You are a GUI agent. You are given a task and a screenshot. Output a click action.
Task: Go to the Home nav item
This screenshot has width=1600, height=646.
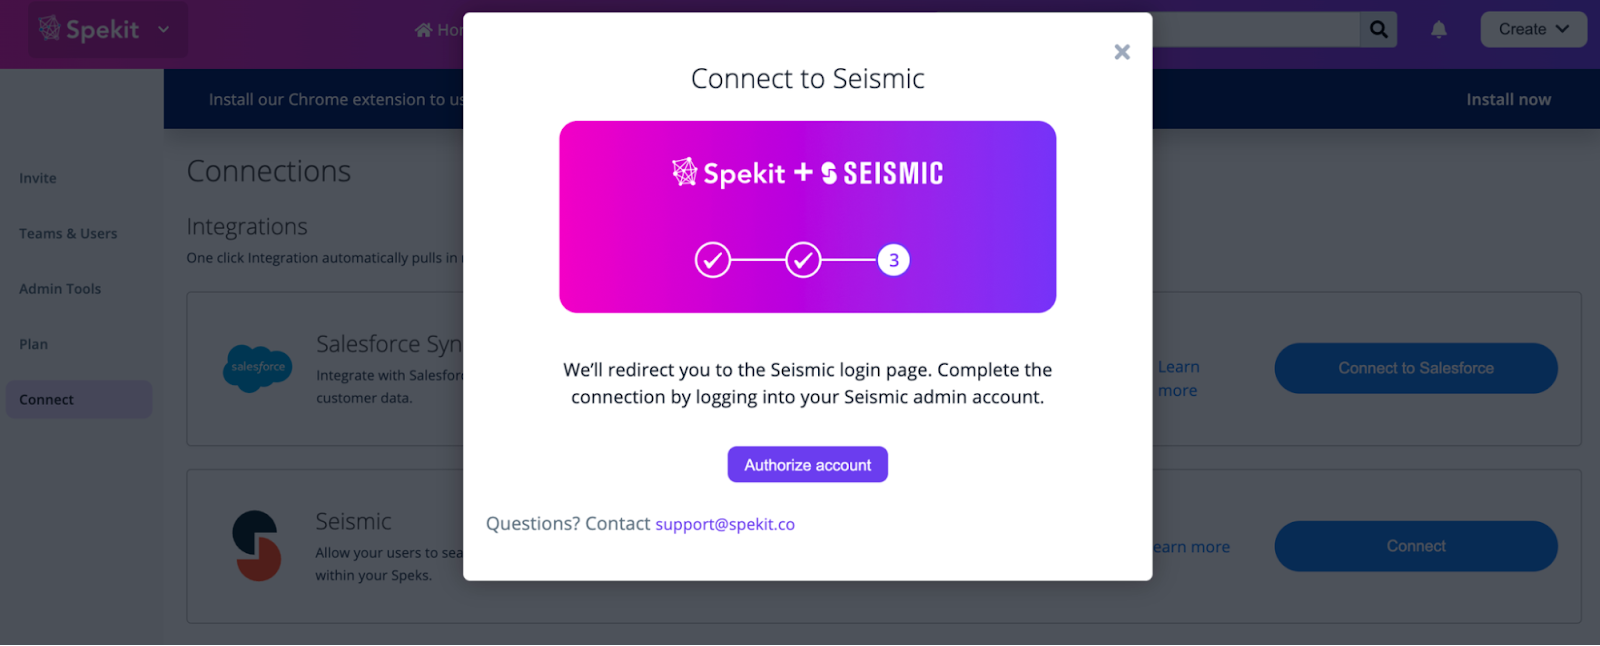click(x=439, y=30)
